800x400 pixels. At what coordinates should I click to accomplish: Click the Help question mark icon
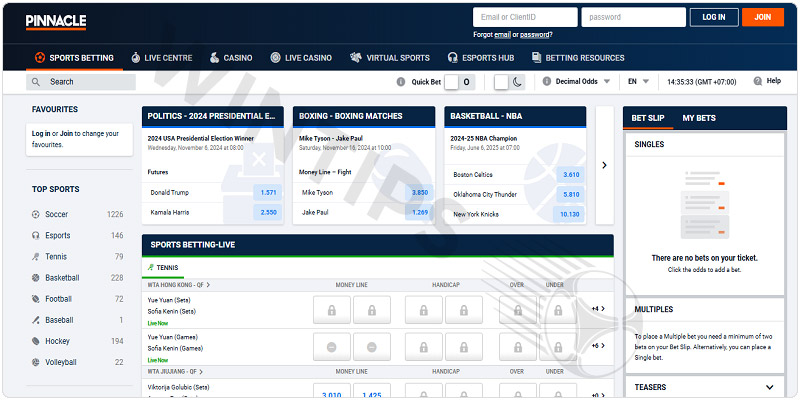(x=756, y=81)
